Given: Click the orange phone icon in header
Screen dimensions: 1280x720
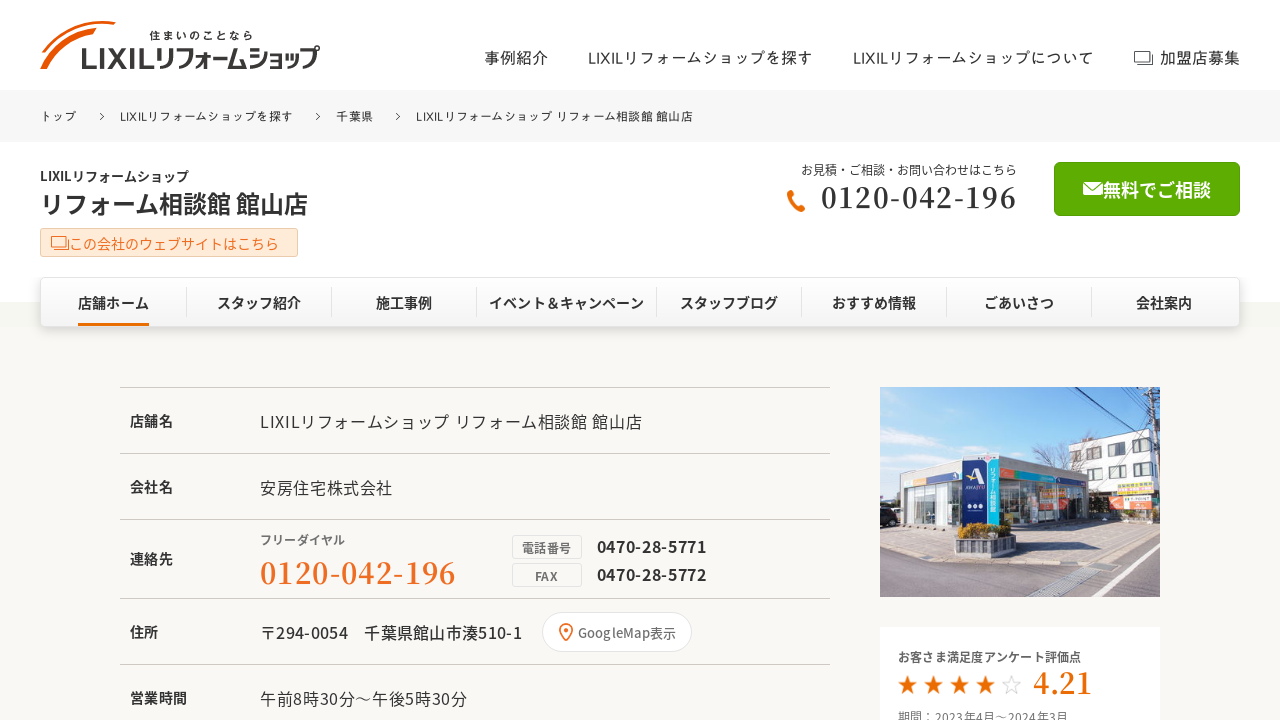Looking at the screenshot, I should (796, 201).
